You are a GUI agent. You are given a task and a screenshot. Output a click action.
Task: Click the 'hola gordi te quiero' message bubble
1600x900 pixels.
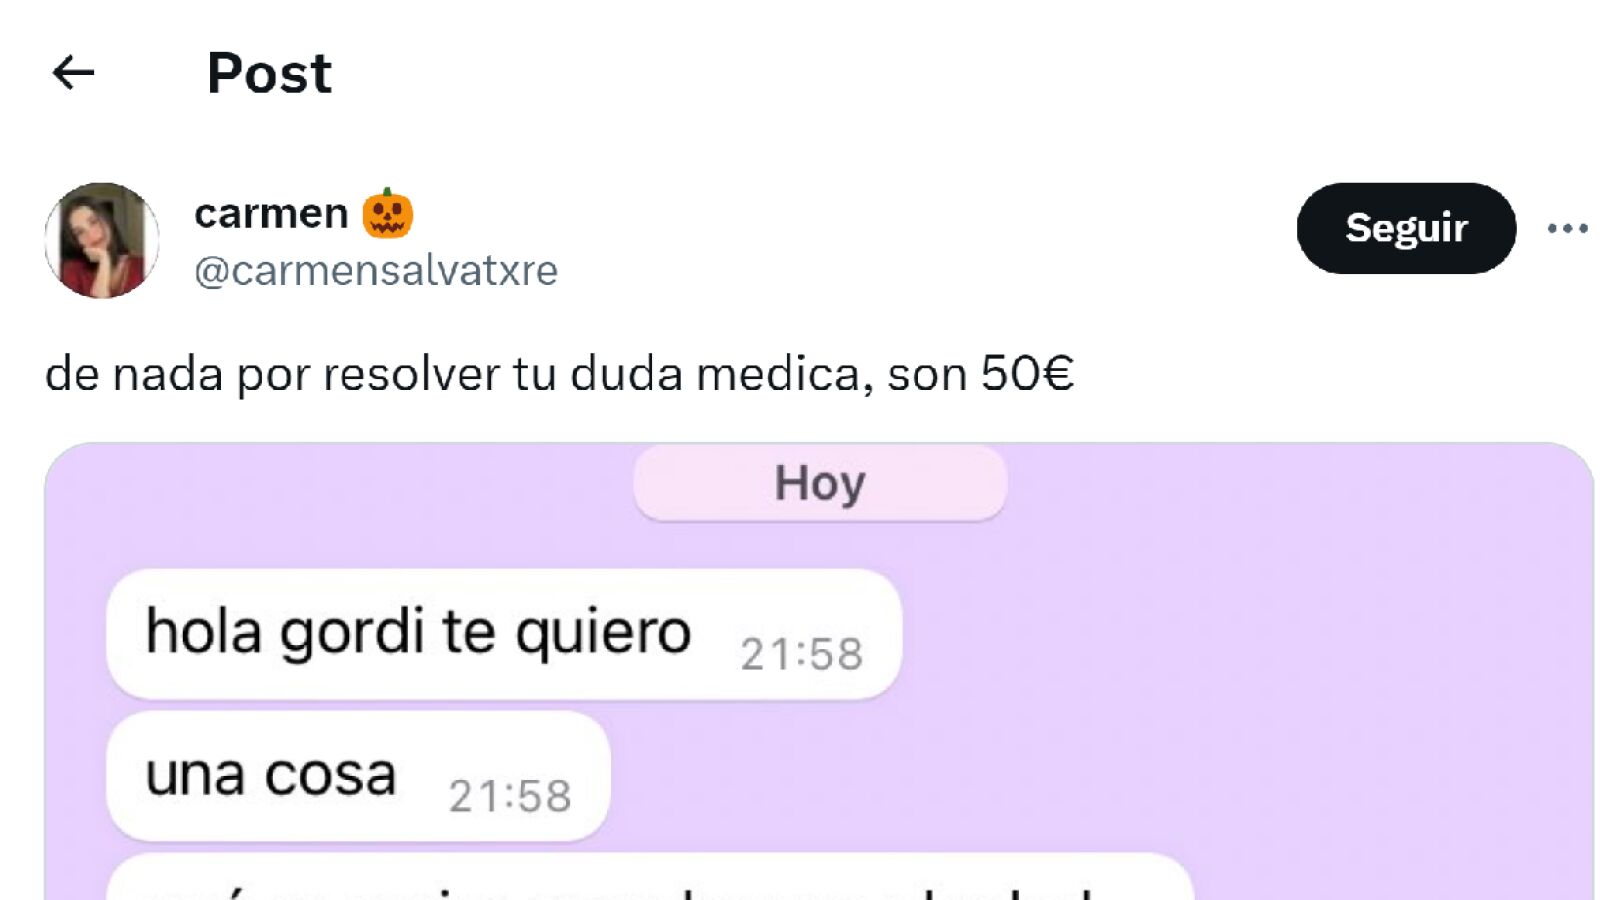pos(504,634)
